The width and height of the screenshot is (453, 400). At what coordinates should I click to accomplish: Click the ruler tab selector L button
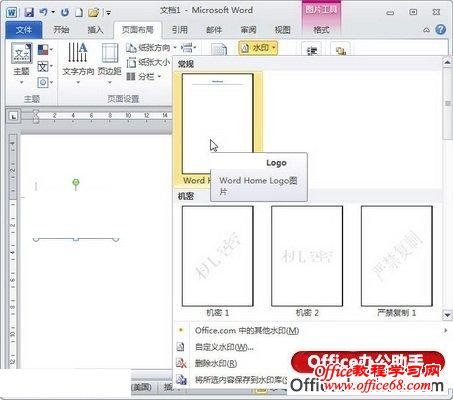tap(13, 116)
